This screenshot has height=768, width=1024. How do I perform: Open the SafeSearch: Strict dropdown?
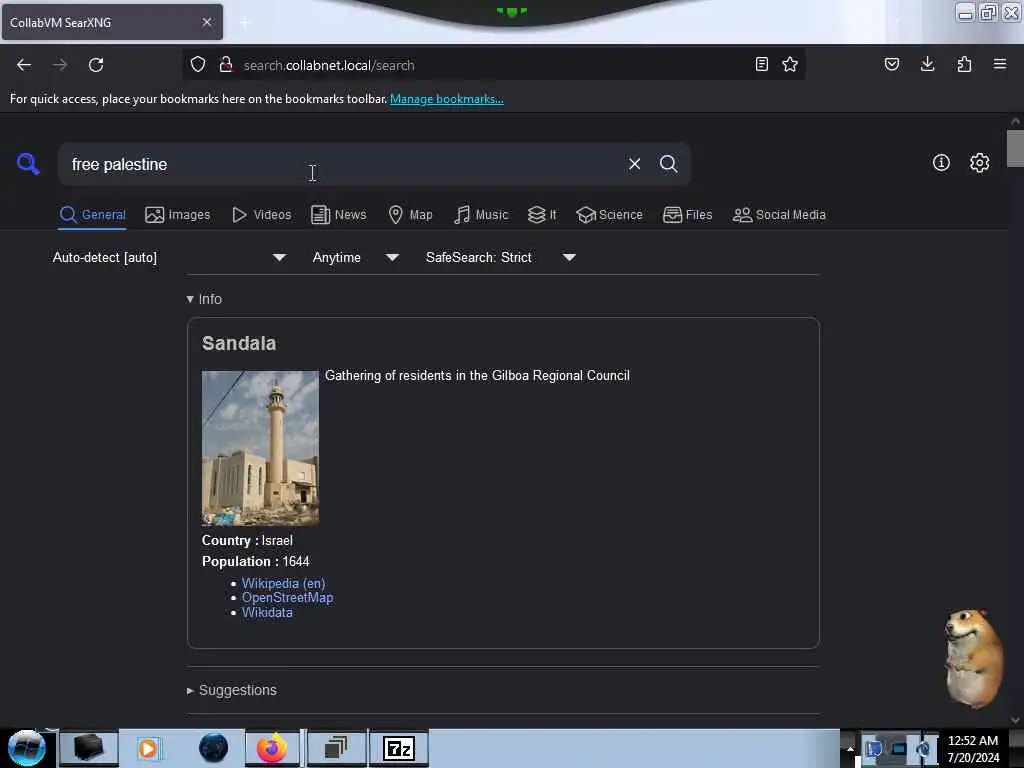(x=500, y=257)
